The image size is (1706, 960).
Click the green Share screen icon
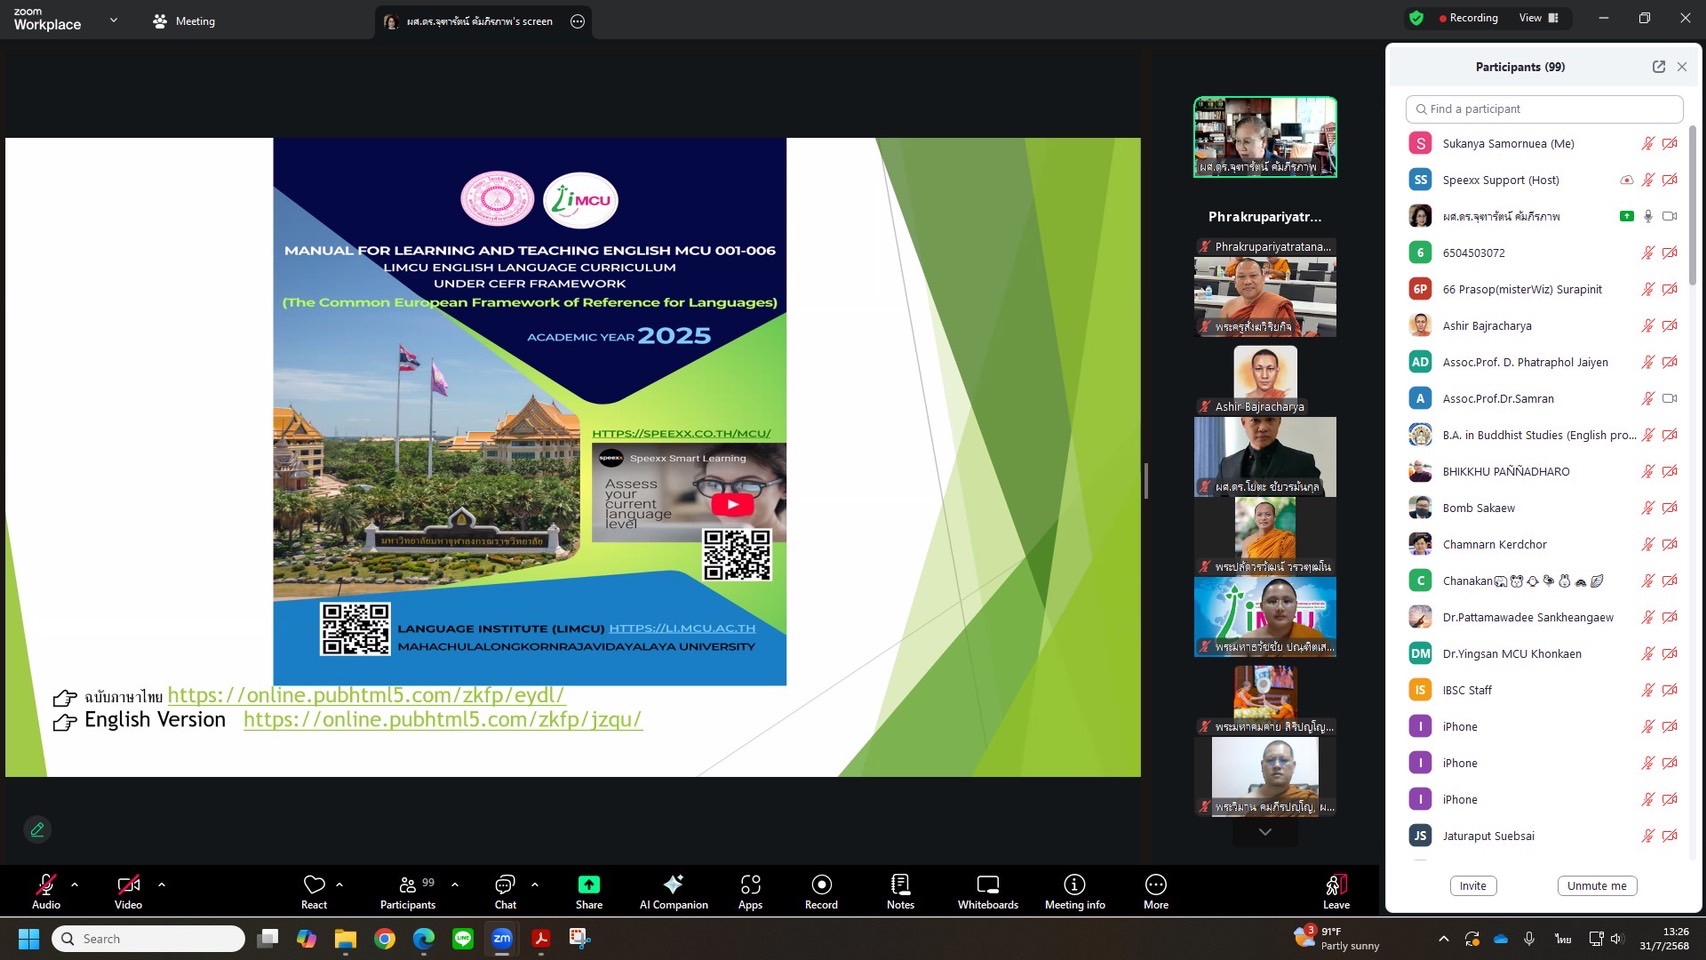coord(589,885)
